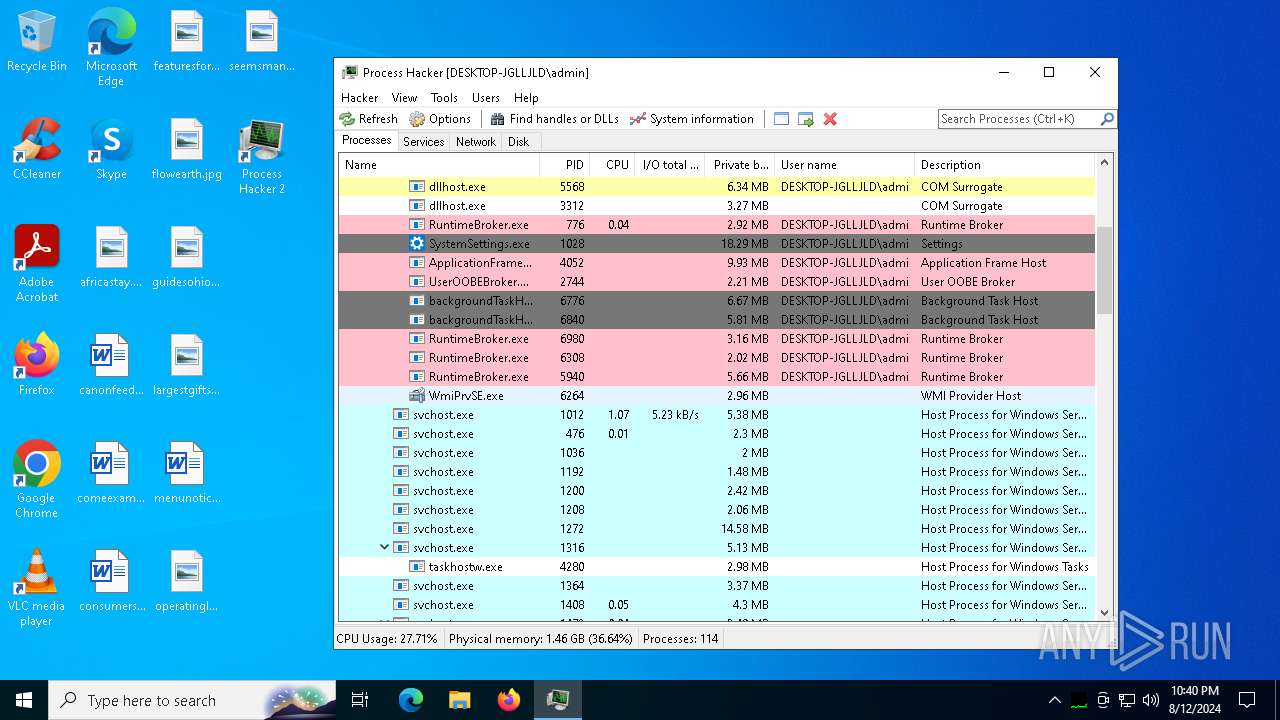The width and height of the screenshot is (1280, 720).
Task: Open Find handles or DLLs
Action: point(554,119)
